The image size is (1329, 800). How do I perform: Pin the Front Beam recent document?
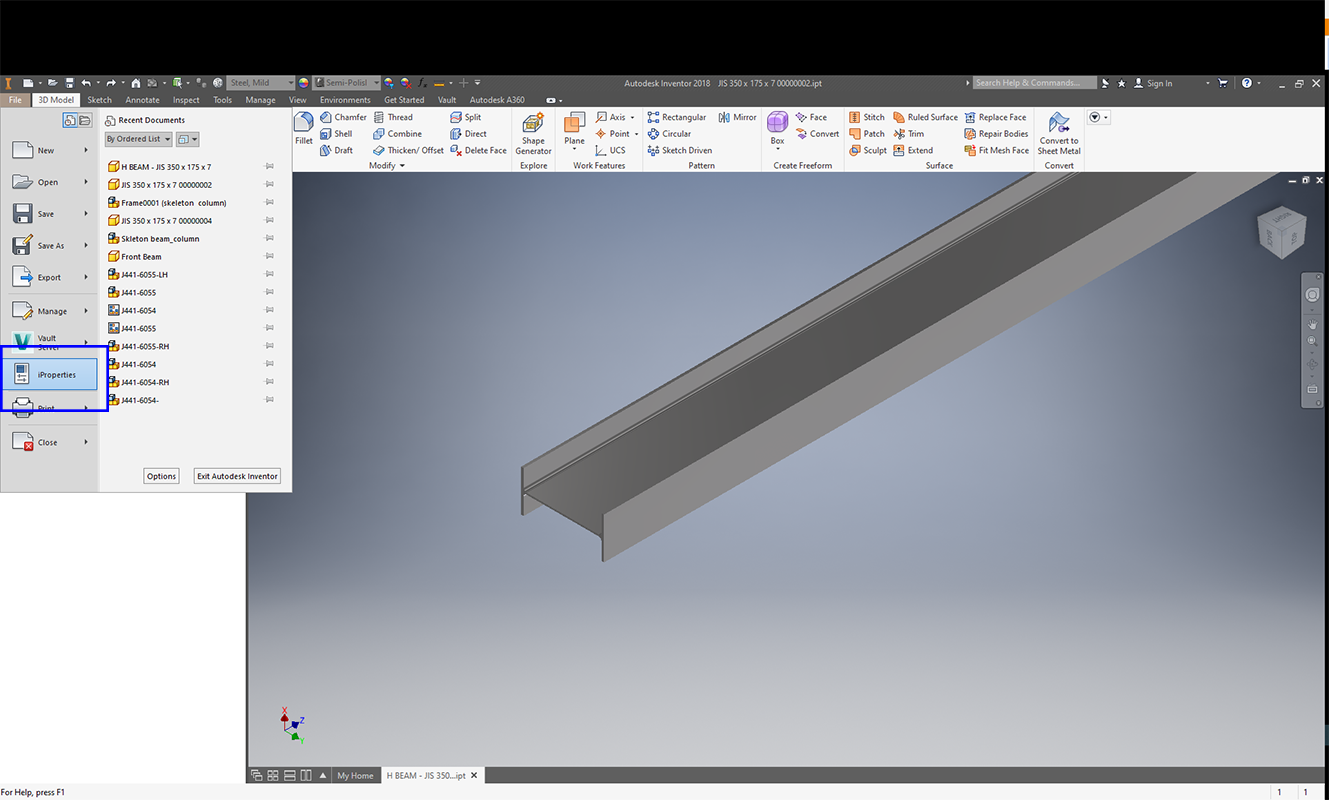(x=269, y=257)
